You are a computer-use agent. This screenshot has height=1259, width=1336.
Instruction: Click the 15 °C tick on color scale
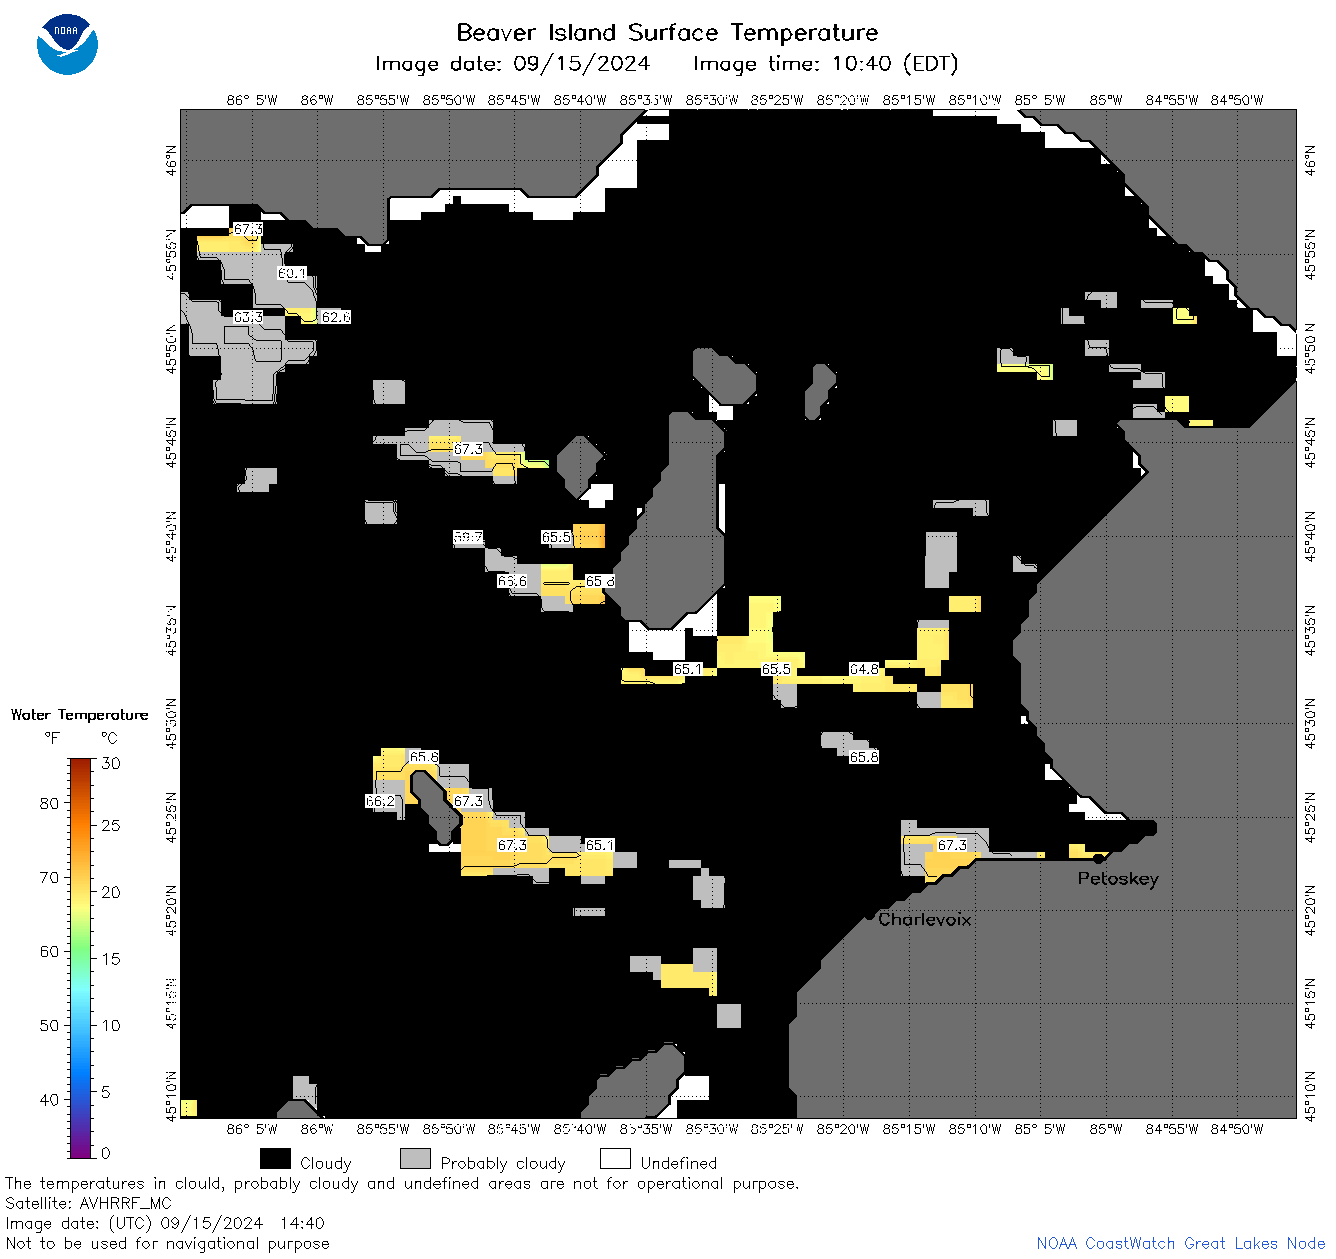(x=111, y=958)
